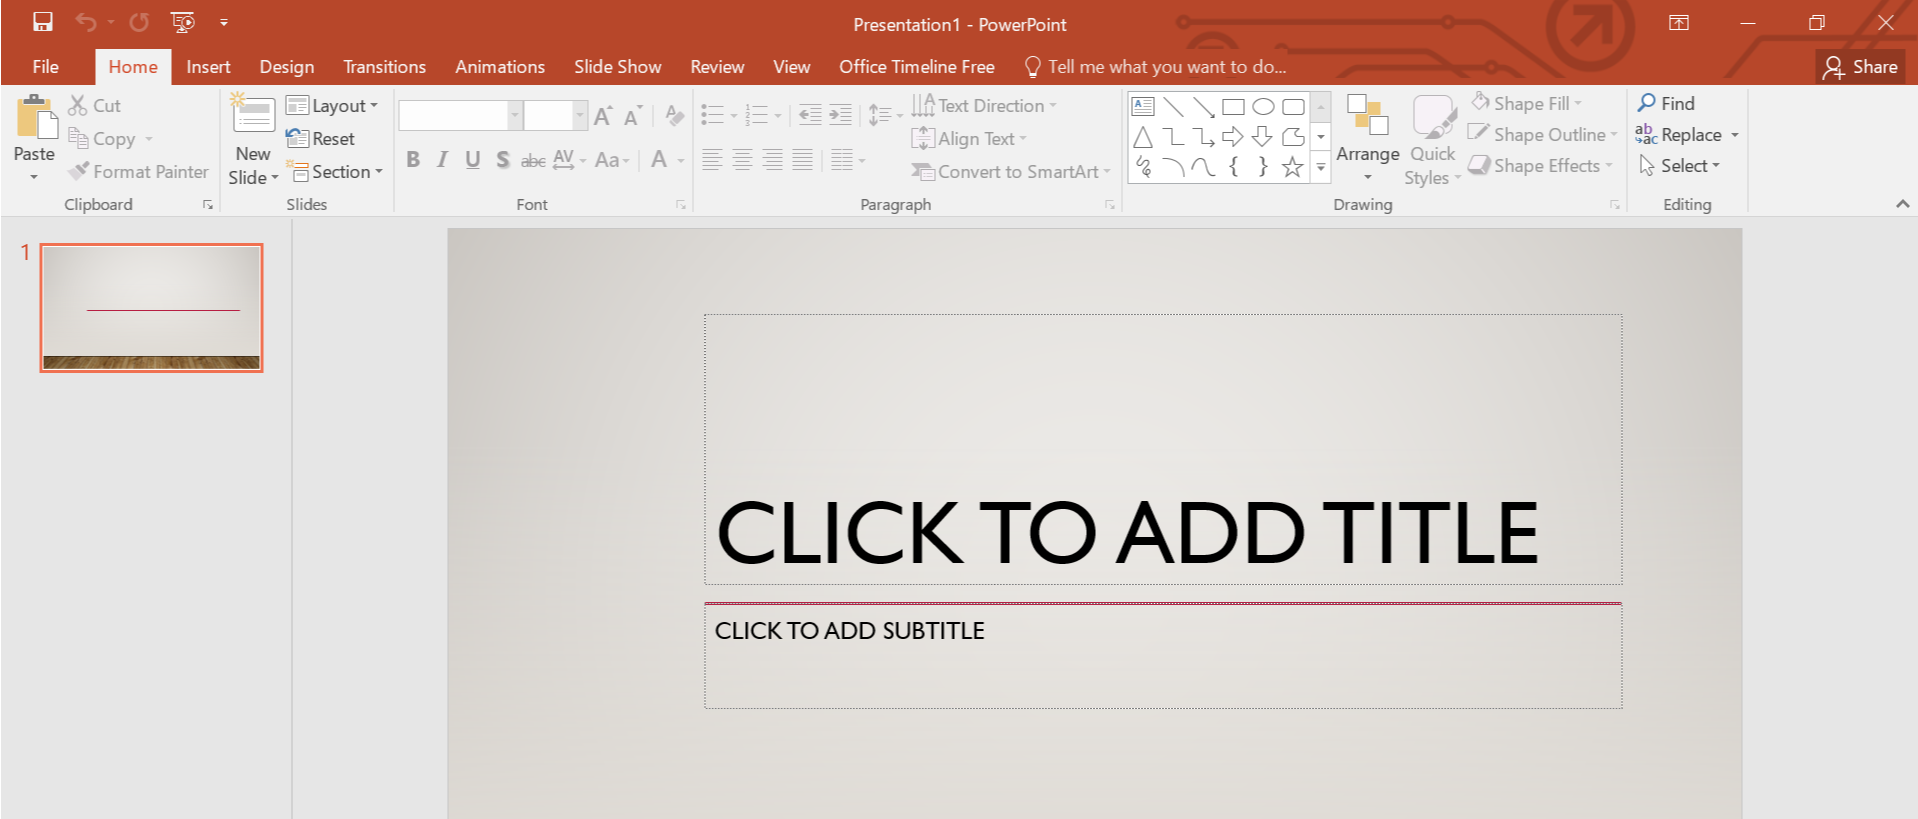Select slide 1 thumbnail in the slide panel
Image resolution: width=1918 pixels, height=819 pixels.
pyautogui.click(x=151, y=308)
